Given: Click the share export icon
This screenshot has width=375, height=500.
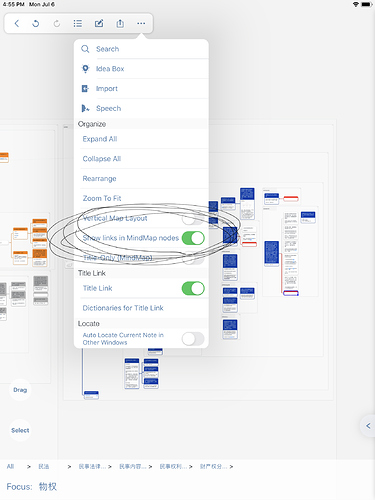Looking at the screenshot, I should (x=120, y=23).
